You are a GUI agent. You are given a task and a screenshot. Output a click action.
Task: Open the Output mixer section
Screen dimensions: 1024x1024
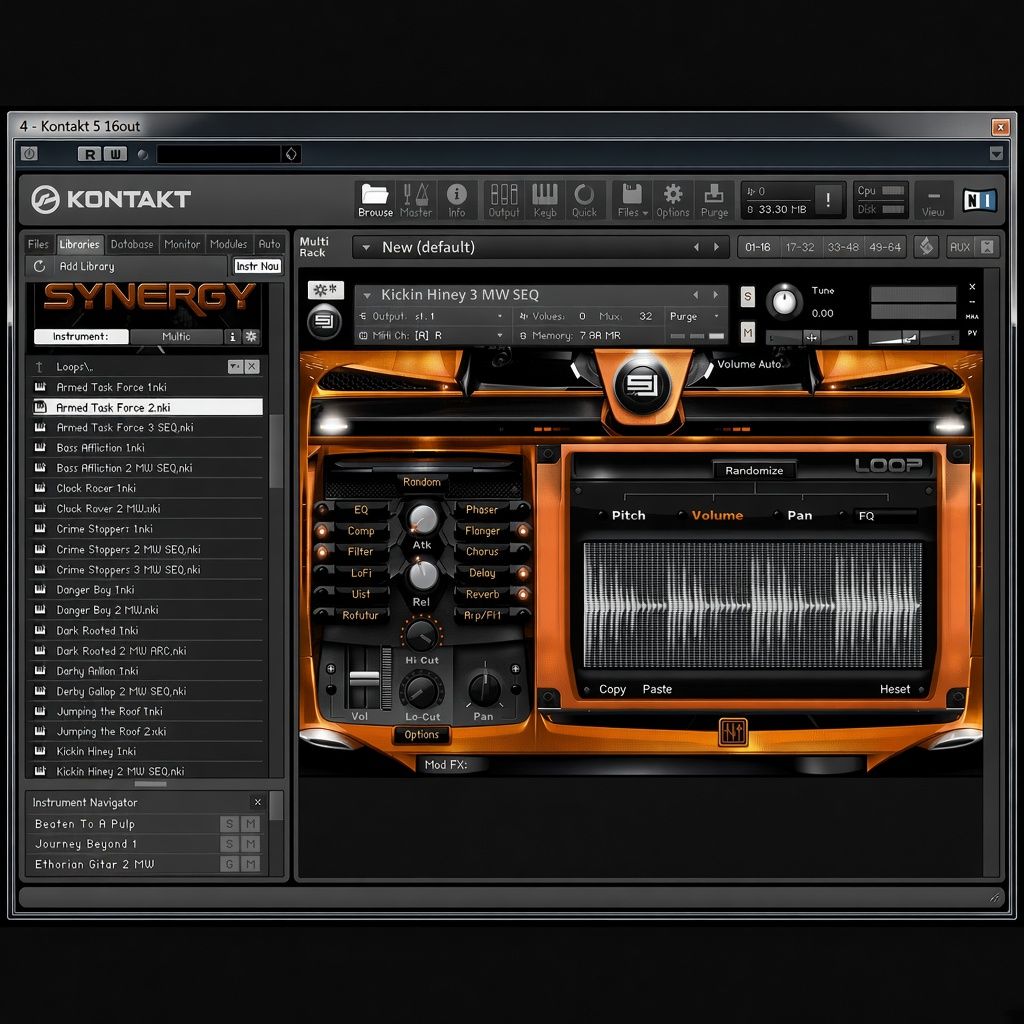(x=504, y=200)
